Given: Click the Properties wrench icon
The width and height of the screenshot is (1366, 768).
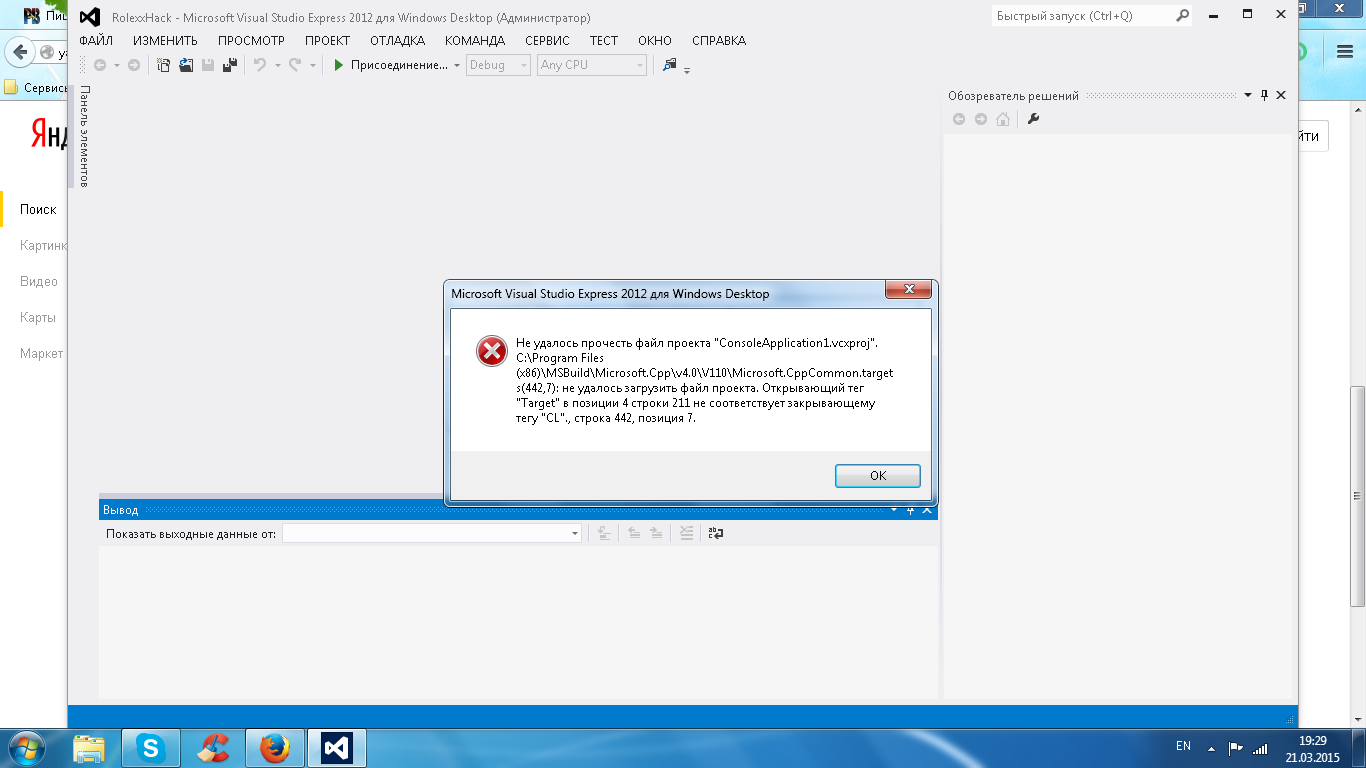Looking at the screenshot, I should click(x=1034, y=119).
